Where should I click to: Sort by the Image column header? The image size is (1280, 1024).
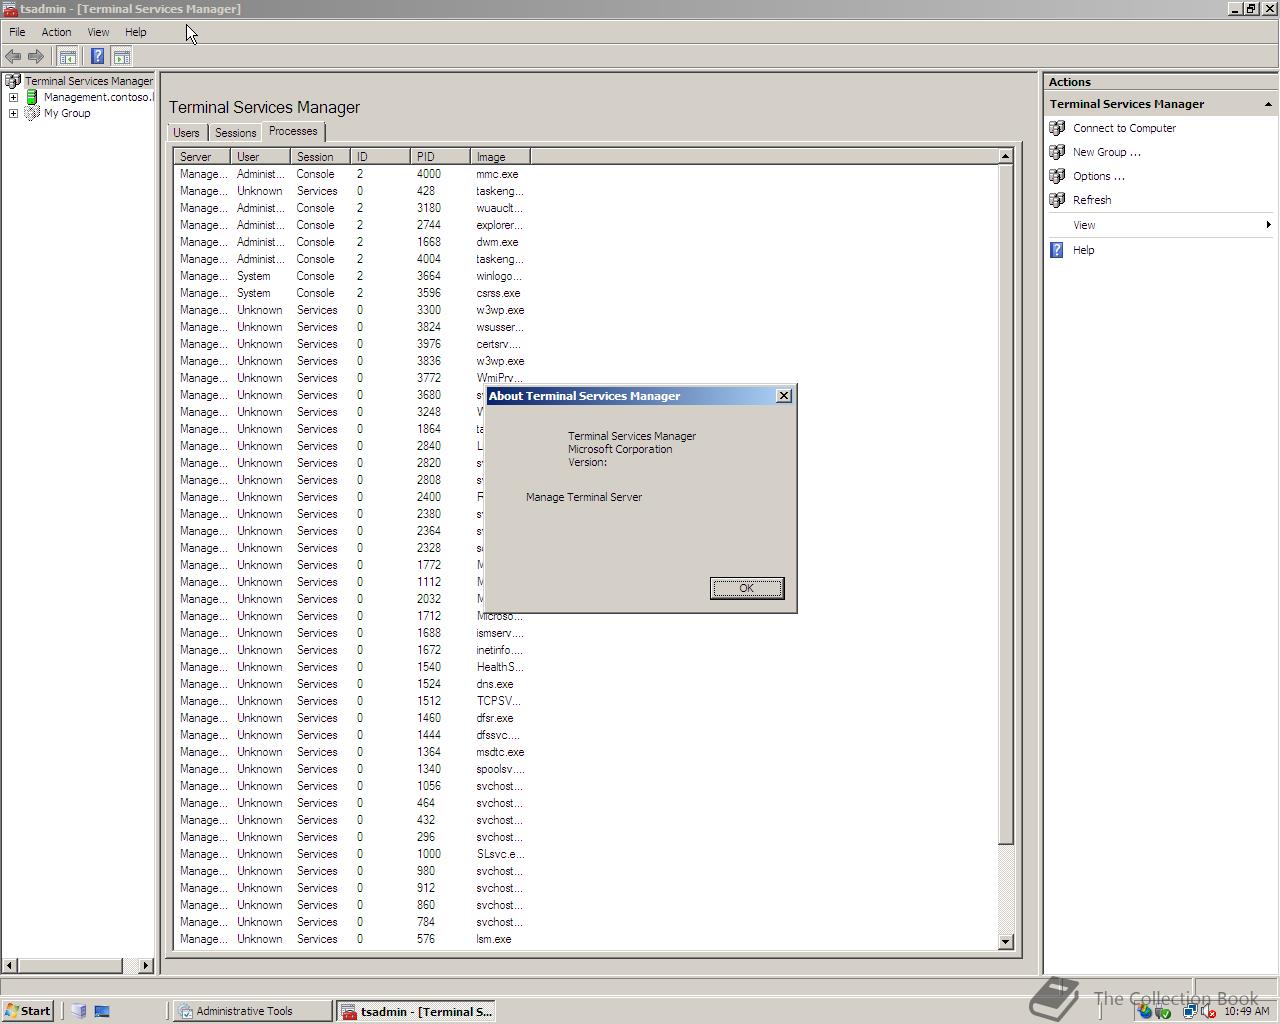(x=500, y=157)
